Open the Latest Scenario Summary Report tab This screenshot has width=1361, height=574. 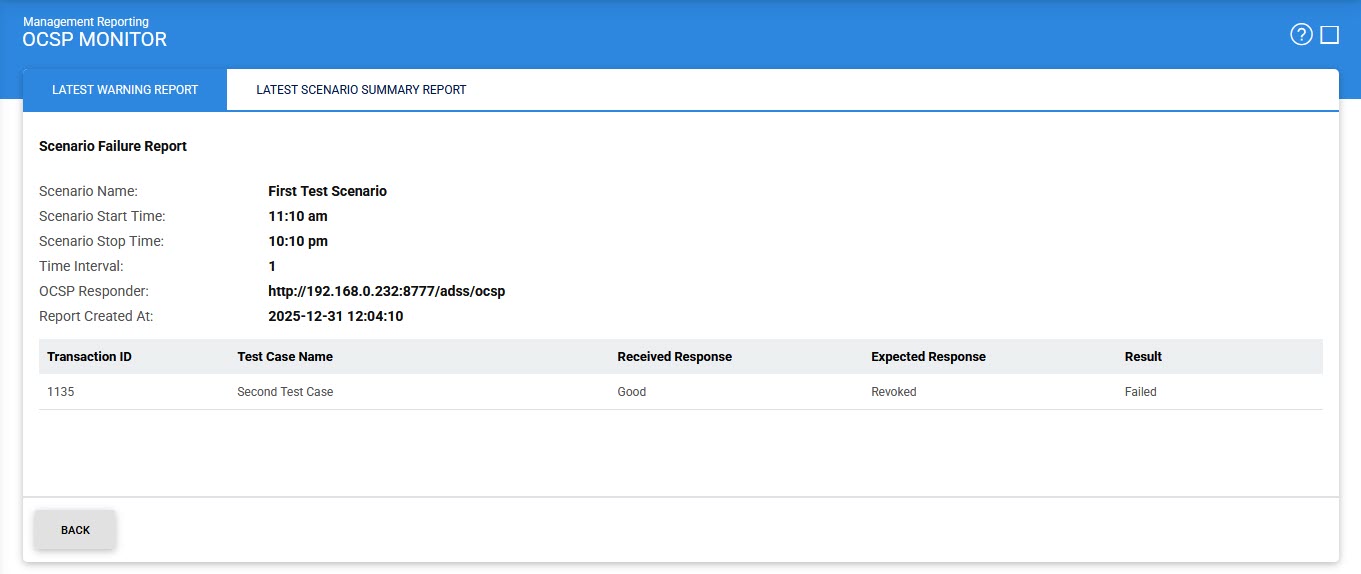coord(361,90)
